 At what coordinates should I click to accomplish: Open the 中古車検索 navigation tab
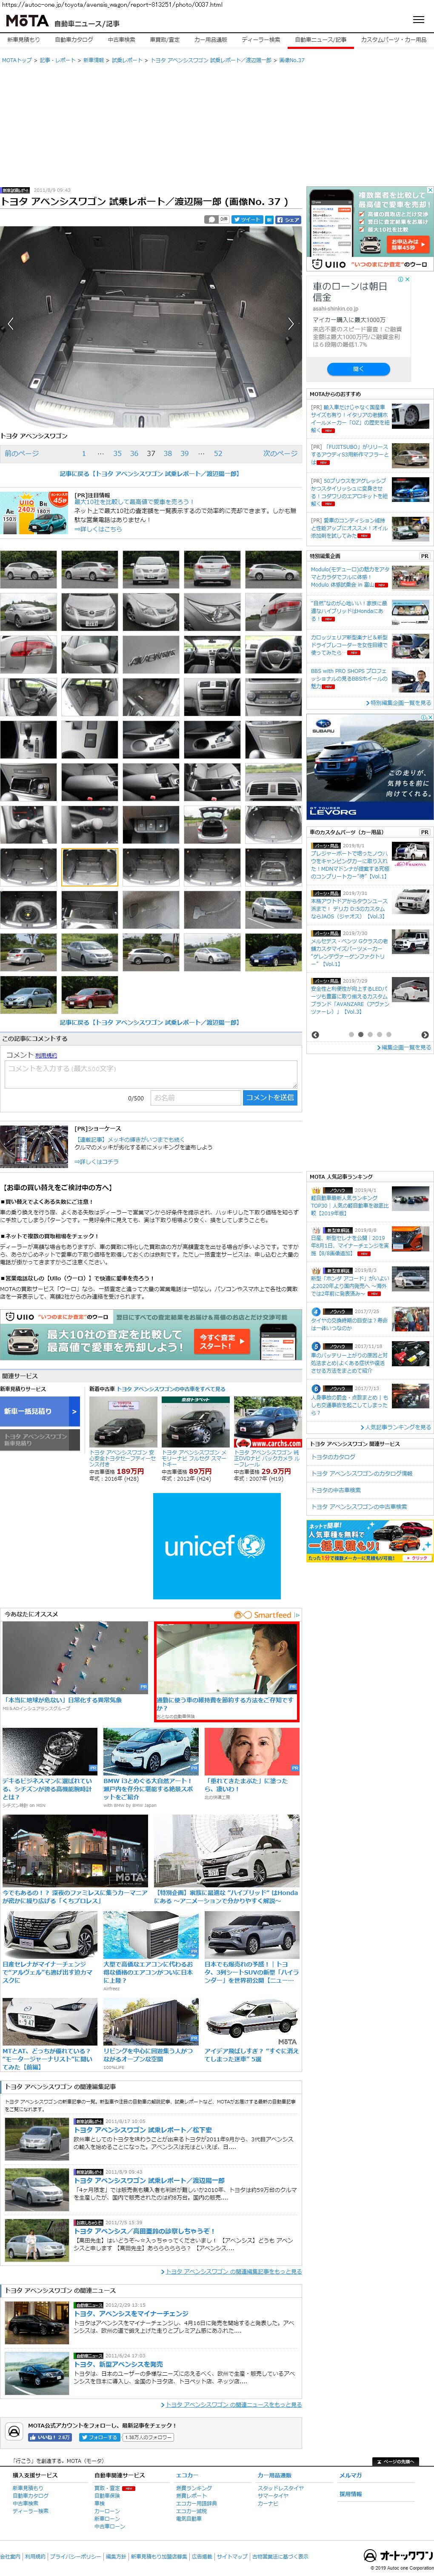(x=121, y=40)
